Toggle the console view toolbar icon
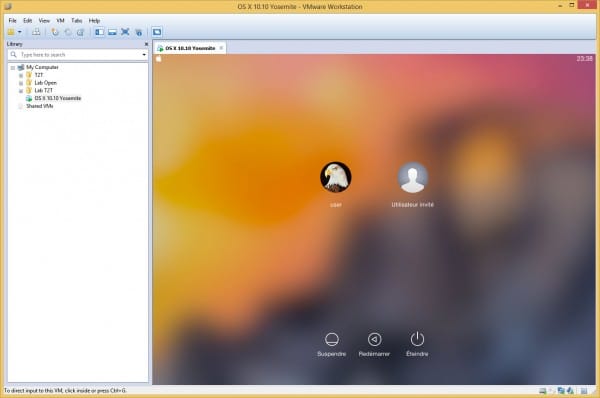This screenshot has width=600, height=398. (157, 32)
